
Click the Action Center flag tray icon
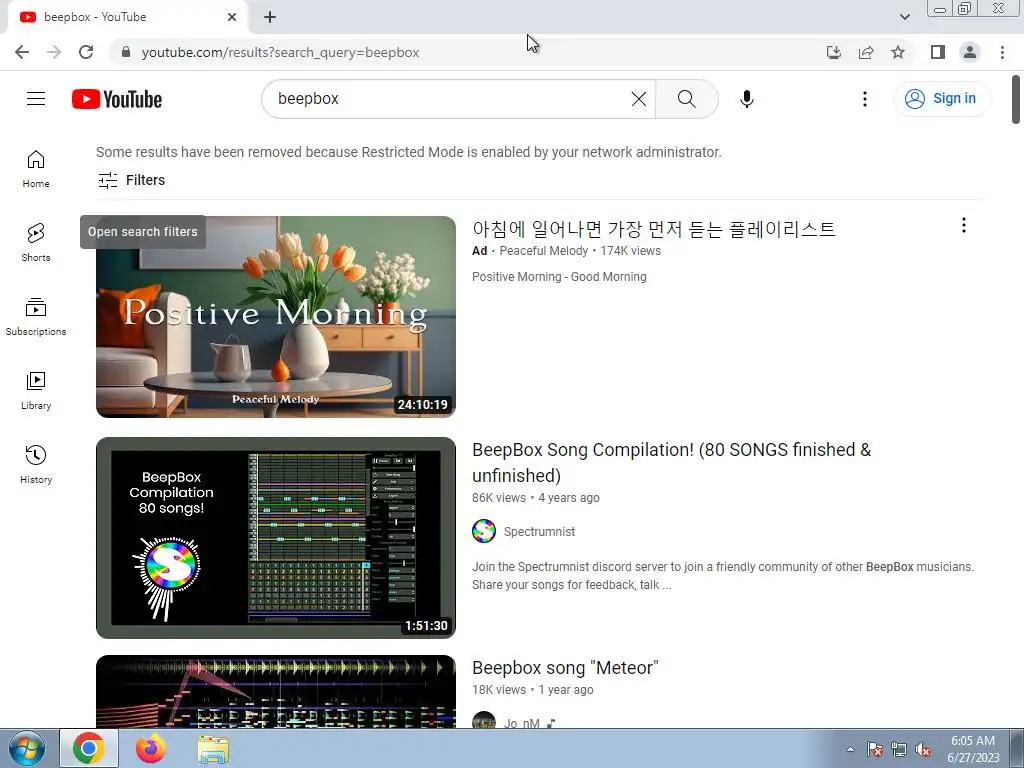(875, 750)
